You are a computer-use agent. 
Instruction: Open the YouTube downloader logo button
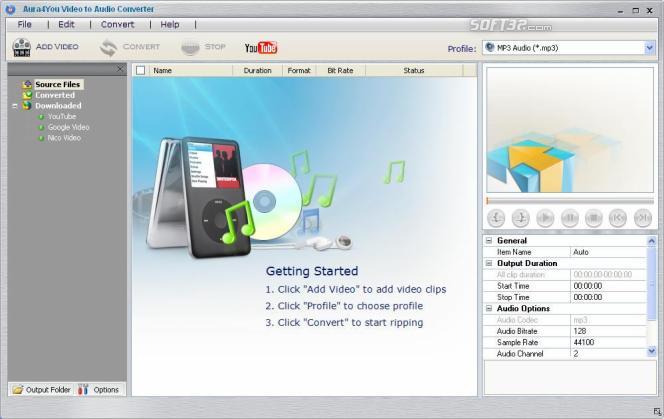click(x=261, y=48)
